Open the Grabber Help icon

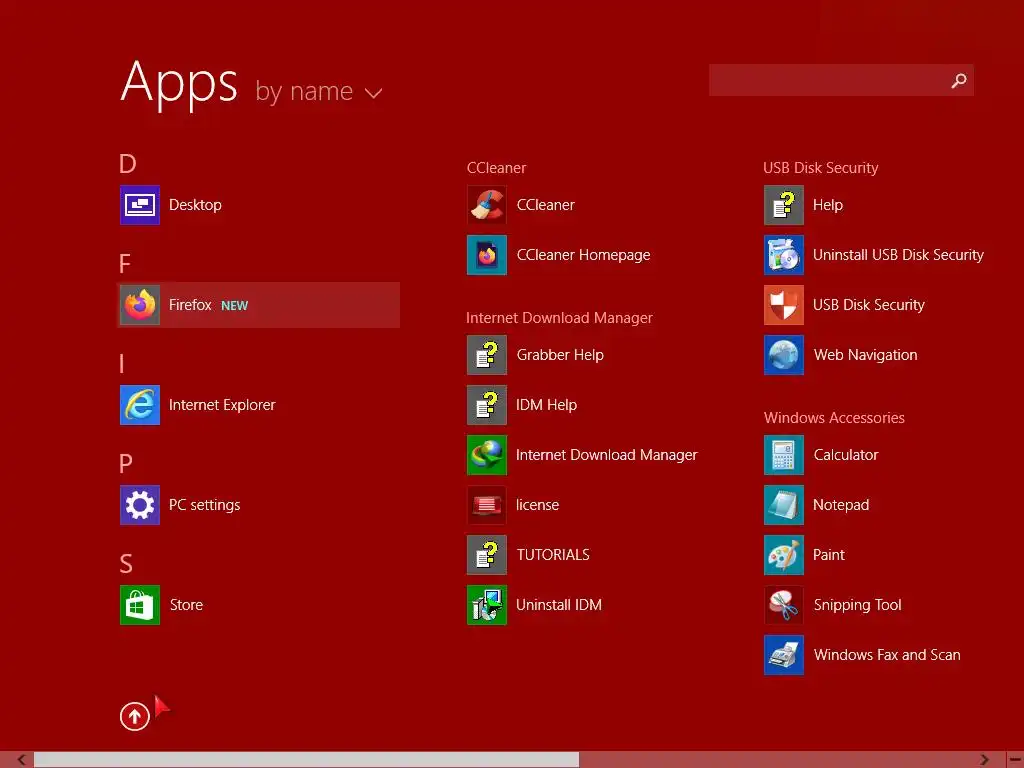click(x=487, y=355)
